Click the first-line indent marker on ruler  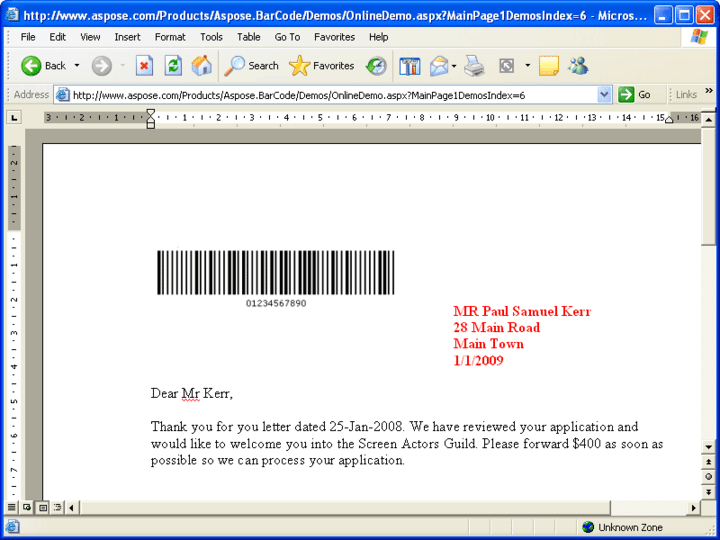point(151,113)
